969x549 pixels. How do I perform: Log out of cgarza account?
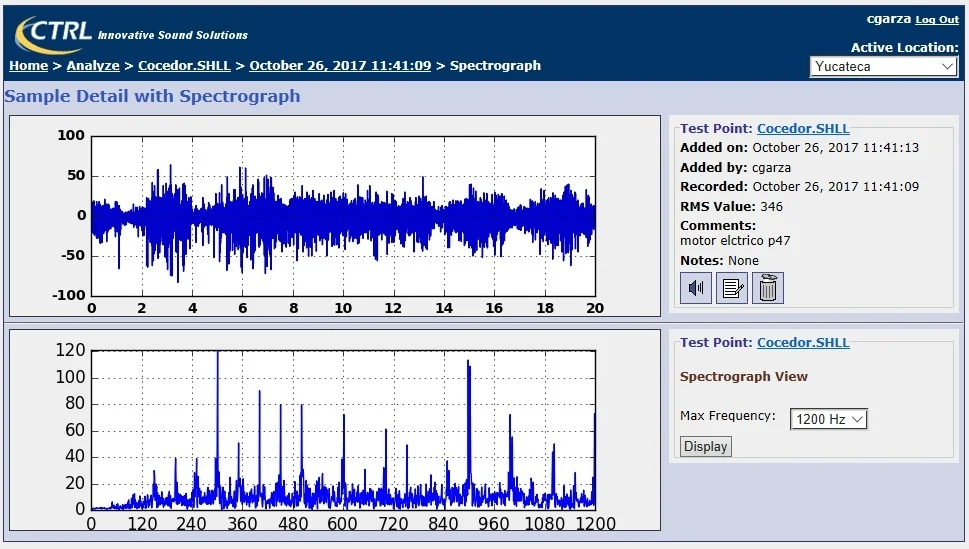pyautogui.click(x=937, y=20)
